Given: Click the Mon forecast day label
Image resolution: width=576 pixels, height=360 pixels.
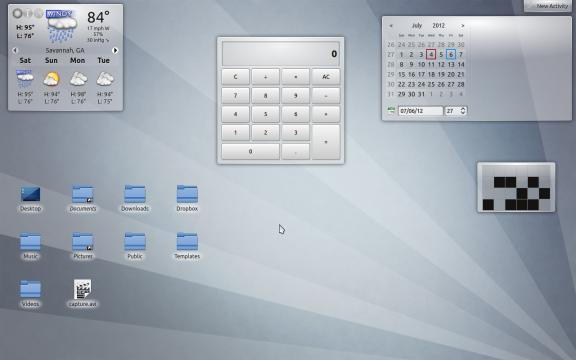Looking at the screenshot, I should click(x=78, y=60).
